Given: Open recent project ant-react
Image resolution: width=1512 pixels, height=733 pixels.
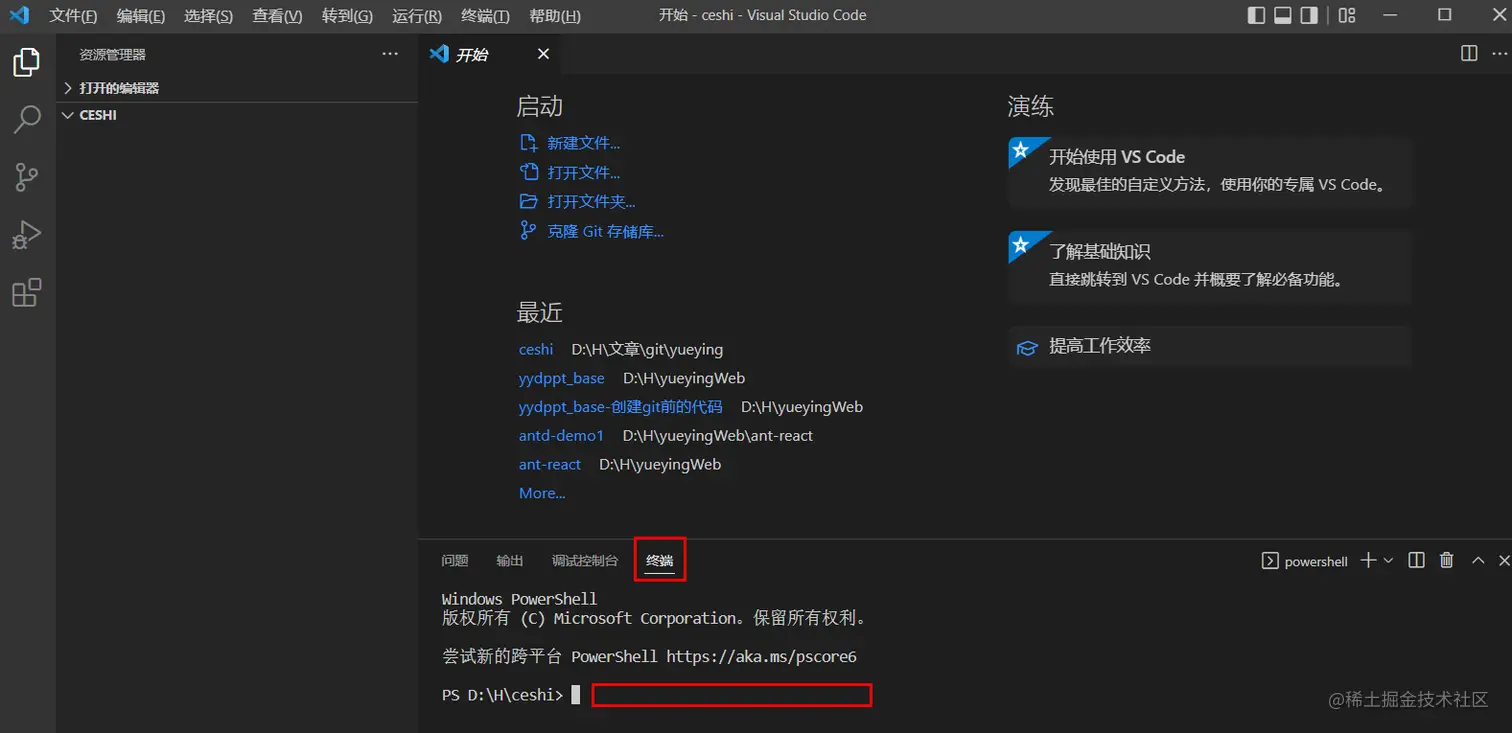Looking at the screenshot, I should [550, 464].
